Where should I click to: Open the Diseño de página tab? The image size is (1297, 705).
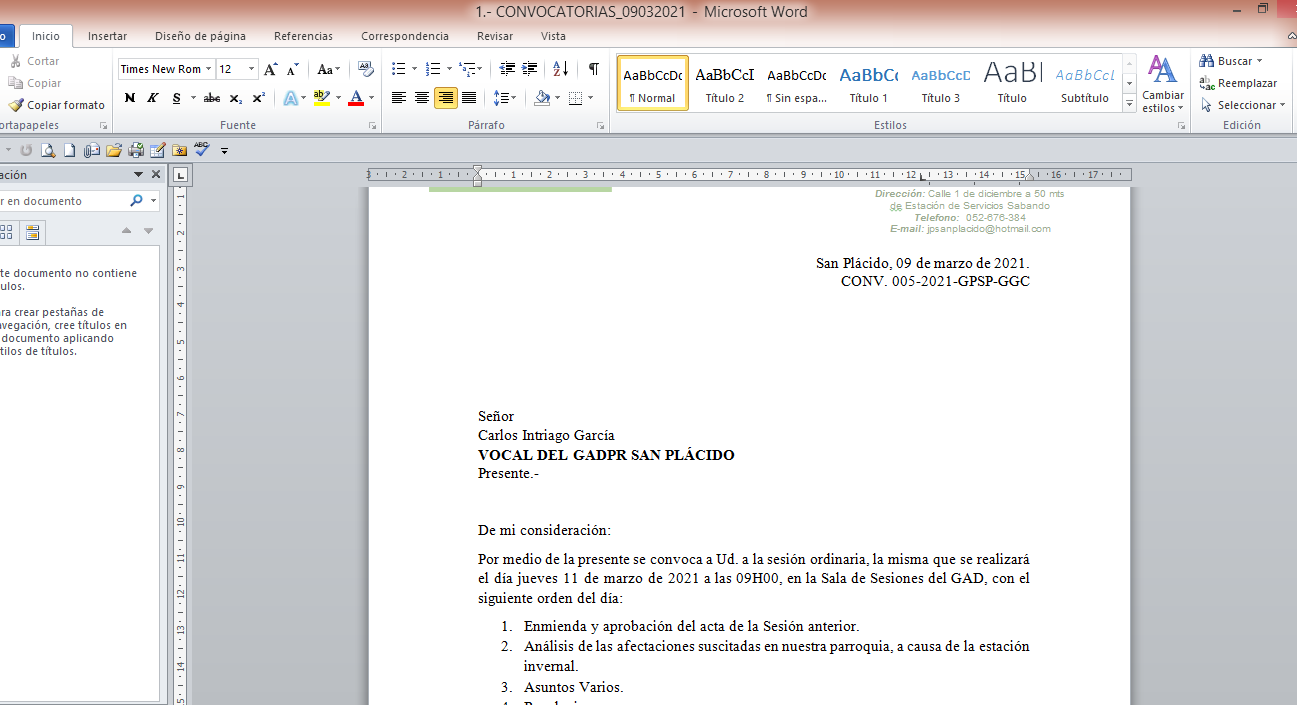[x=200, y=36]
